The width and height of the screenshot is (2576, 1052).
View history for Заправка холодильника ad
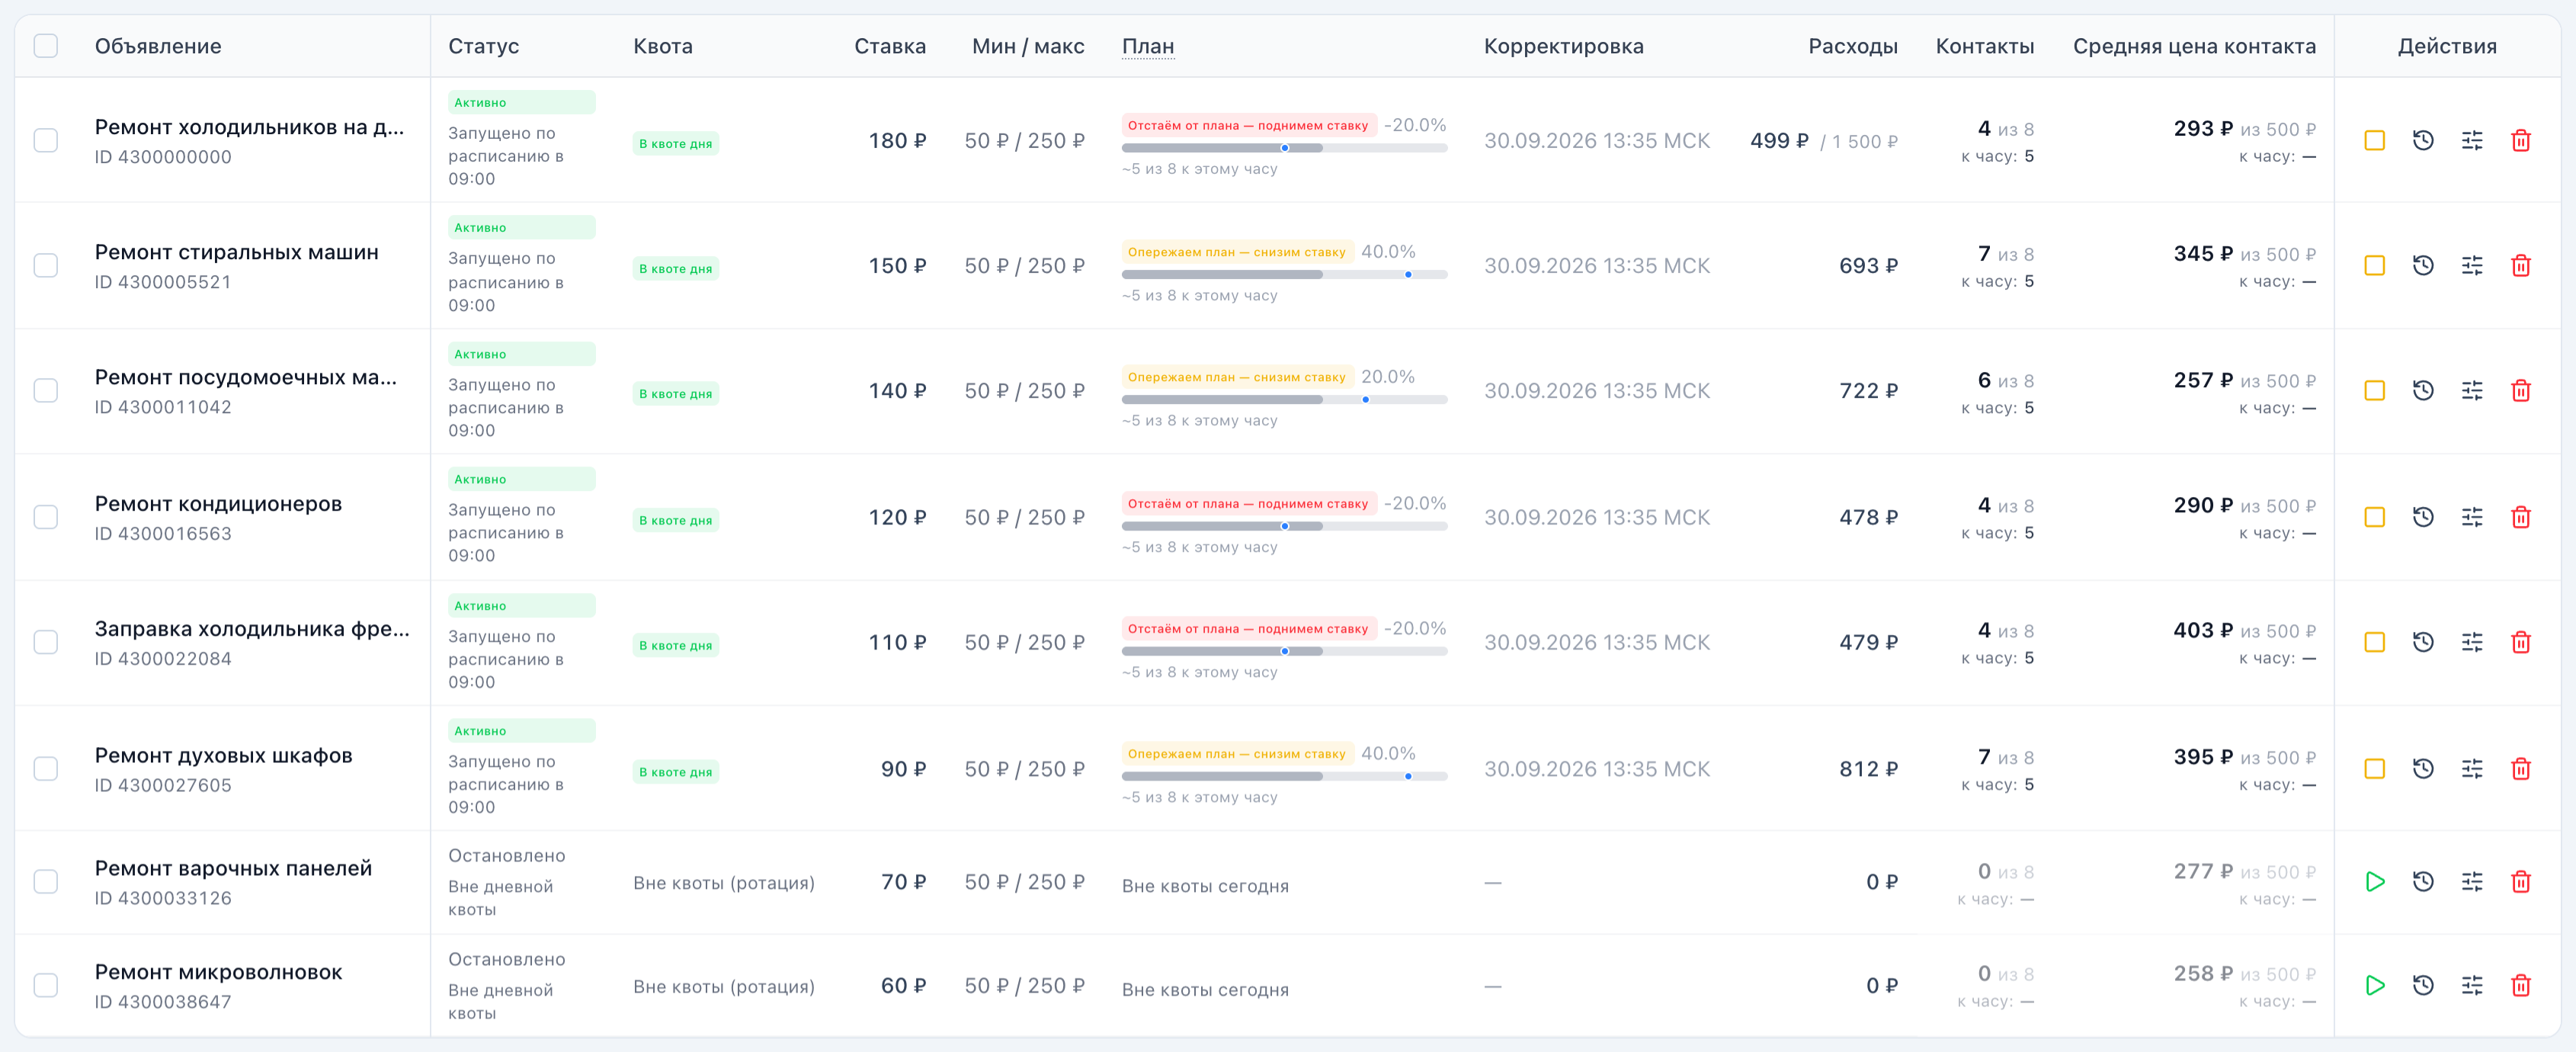[x=2422, y=642]
